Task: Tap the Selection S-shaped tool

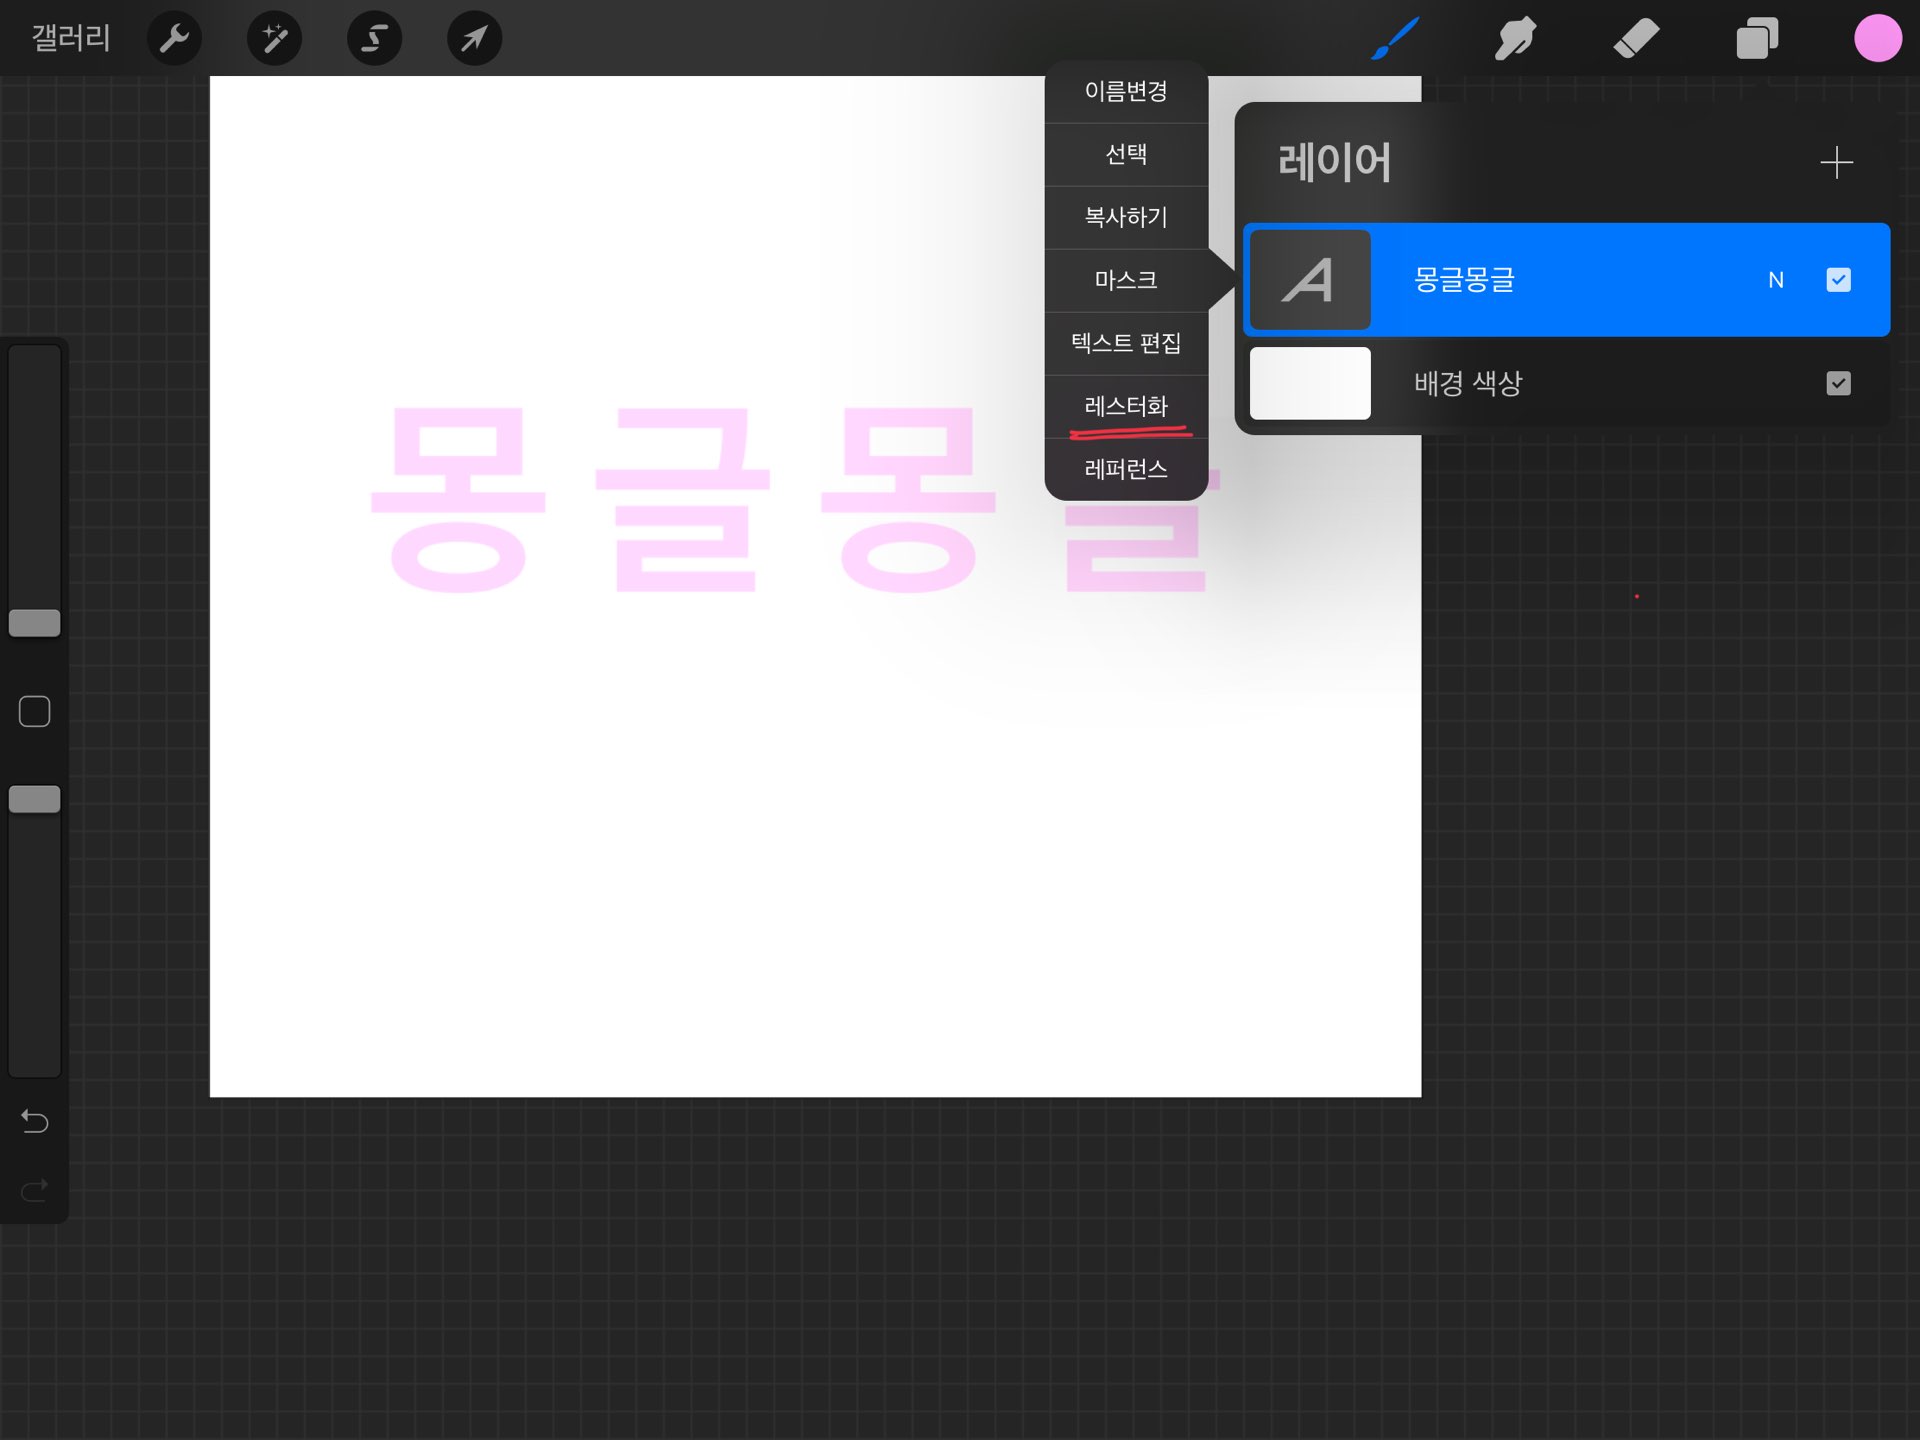Action: click(374, 38)
